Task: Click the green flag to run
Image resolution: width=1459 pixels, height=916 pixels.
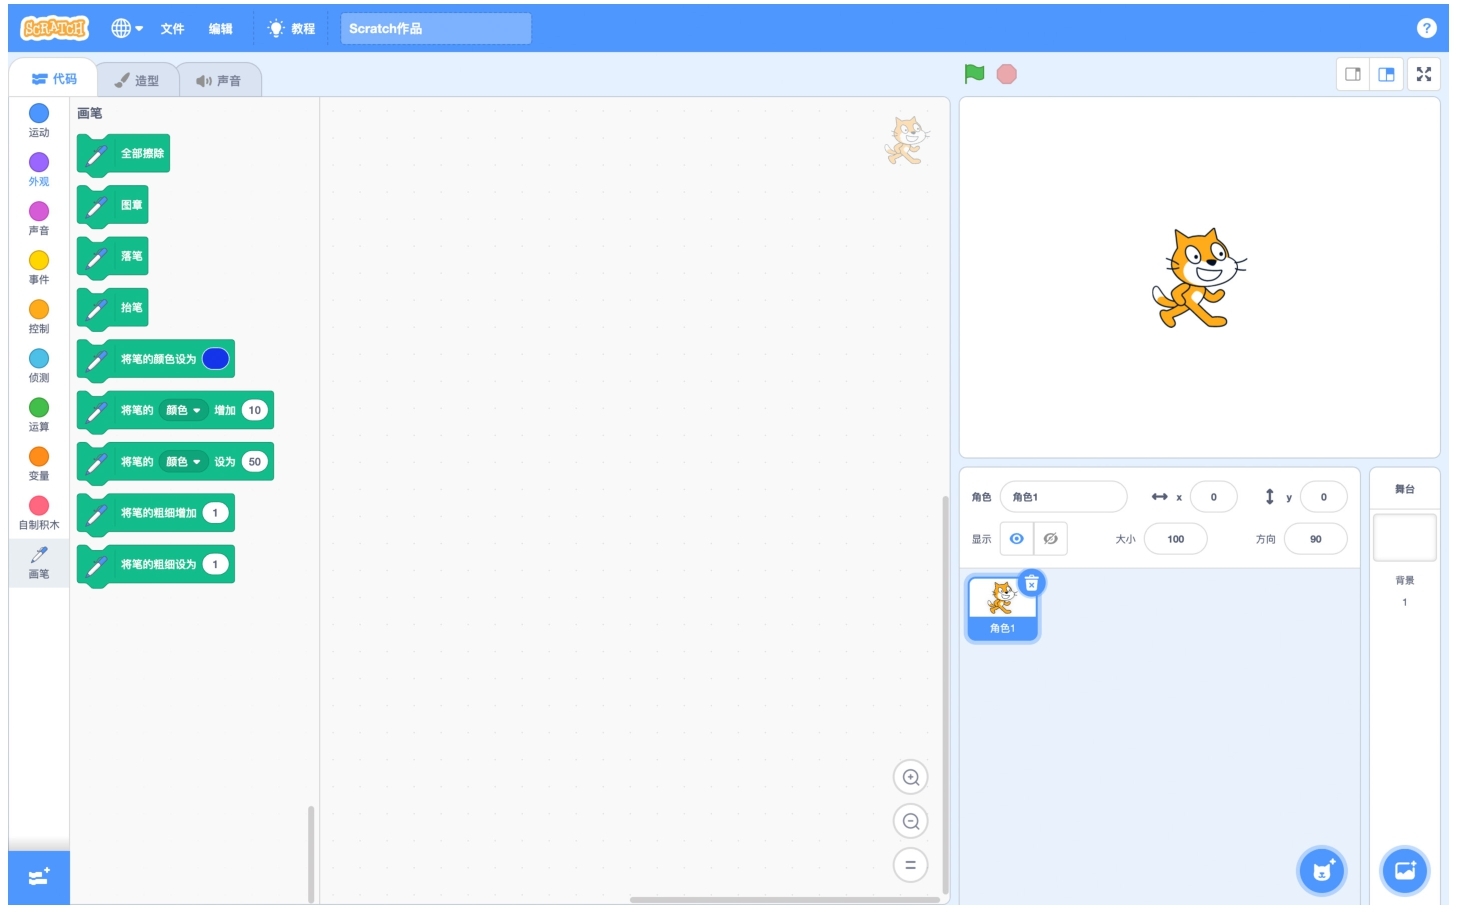Action: pos(974,74)
